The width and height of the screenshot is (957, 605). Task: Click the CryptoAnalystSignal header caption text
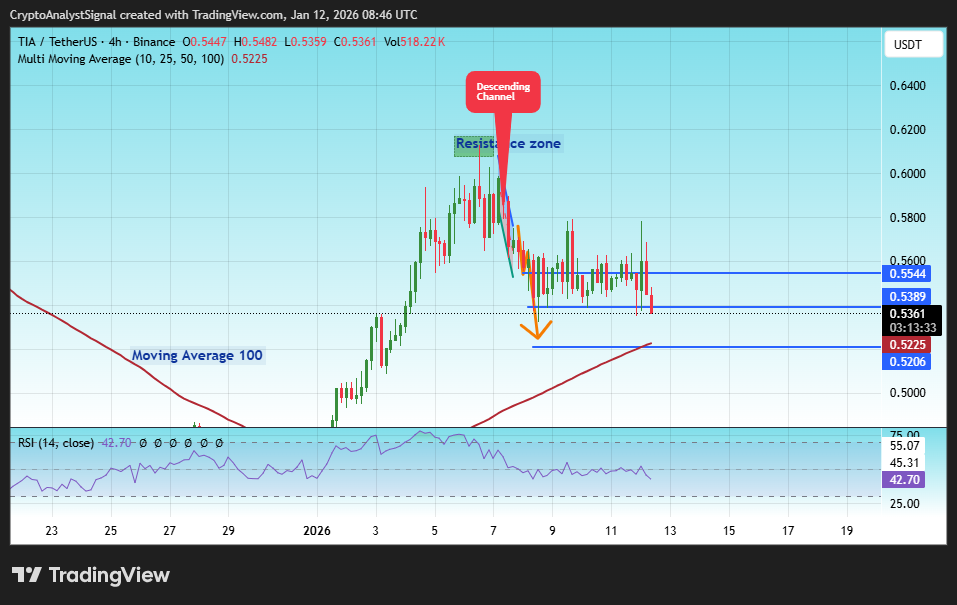point(214,15)
